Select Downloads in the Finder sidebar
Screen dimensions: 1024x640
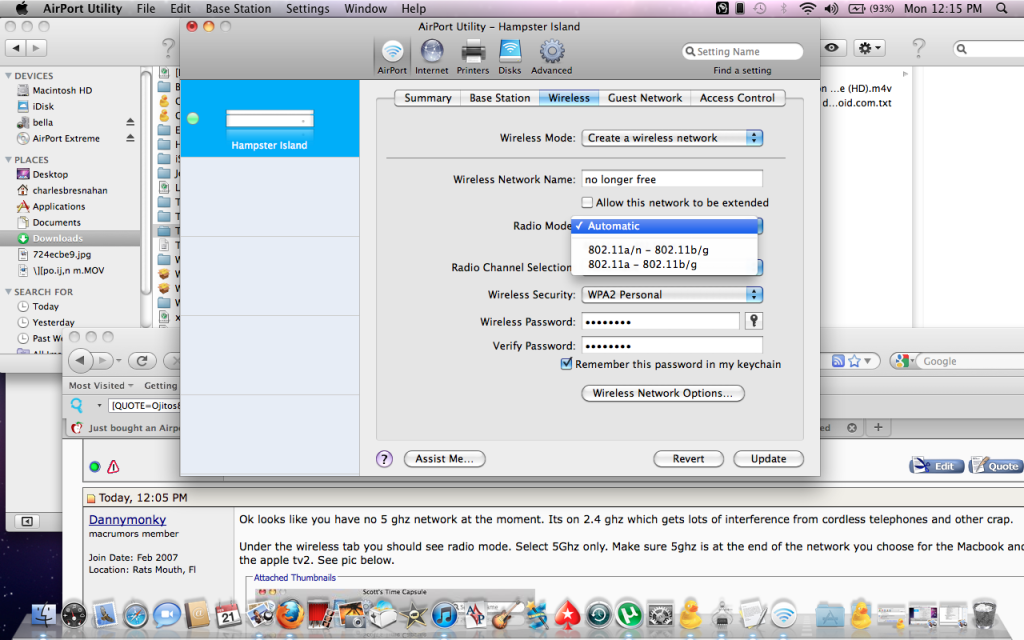point(70,238)
